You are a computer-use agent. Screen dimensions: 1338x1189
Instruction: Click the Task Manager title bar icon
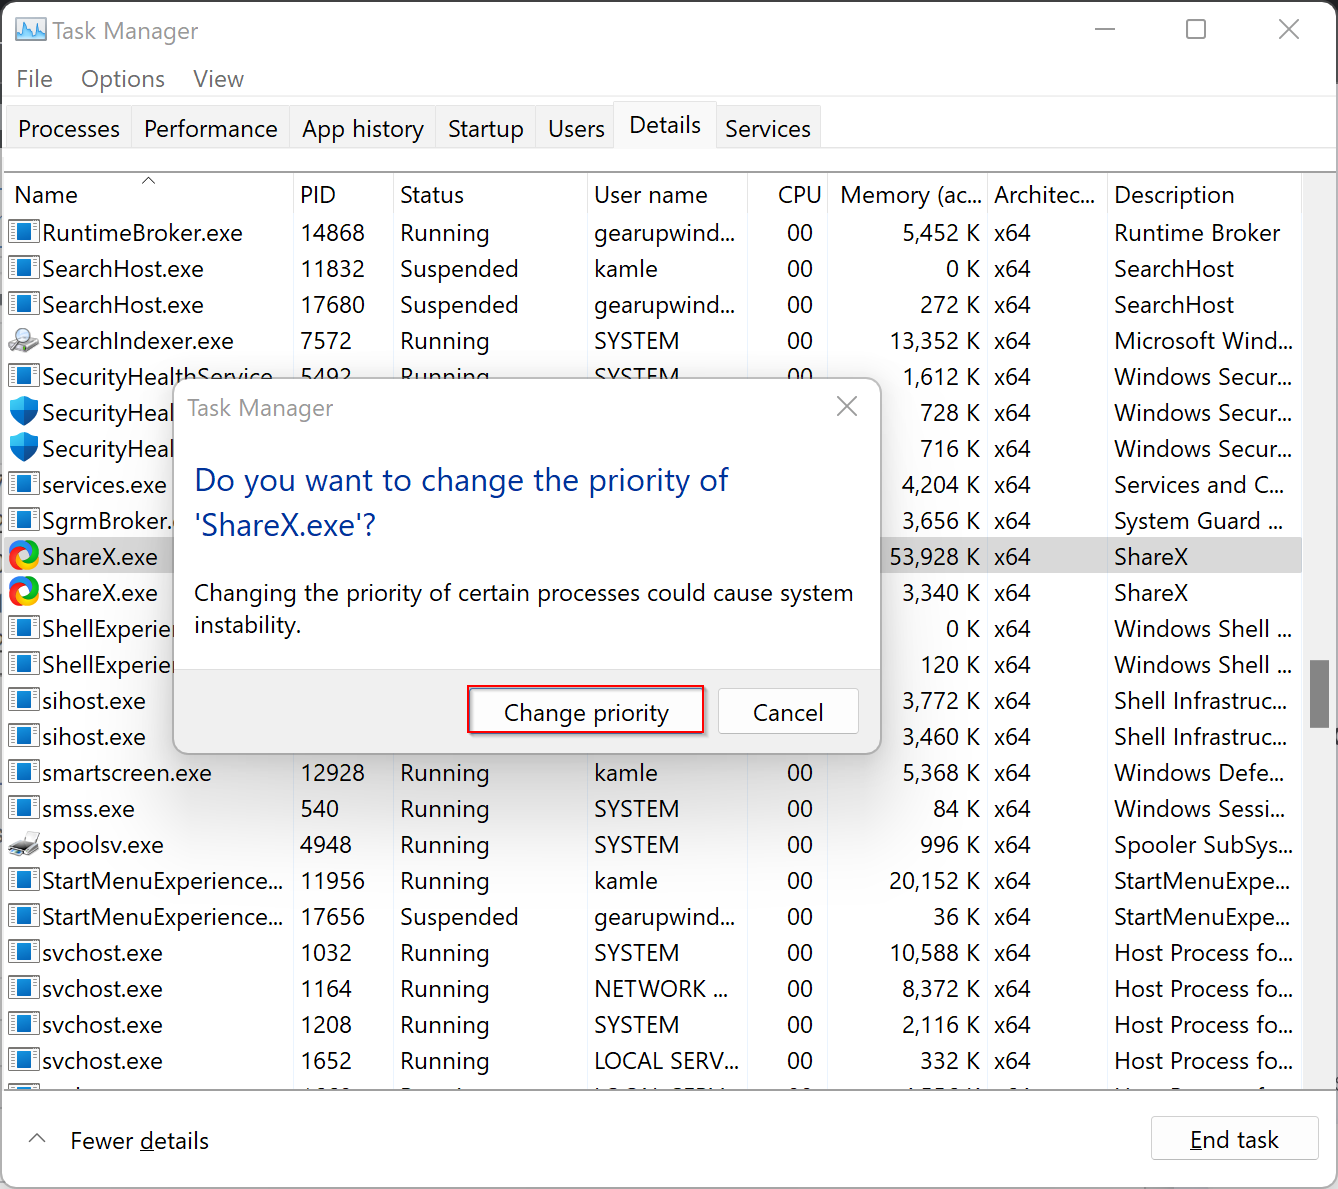tap(30, 29)
